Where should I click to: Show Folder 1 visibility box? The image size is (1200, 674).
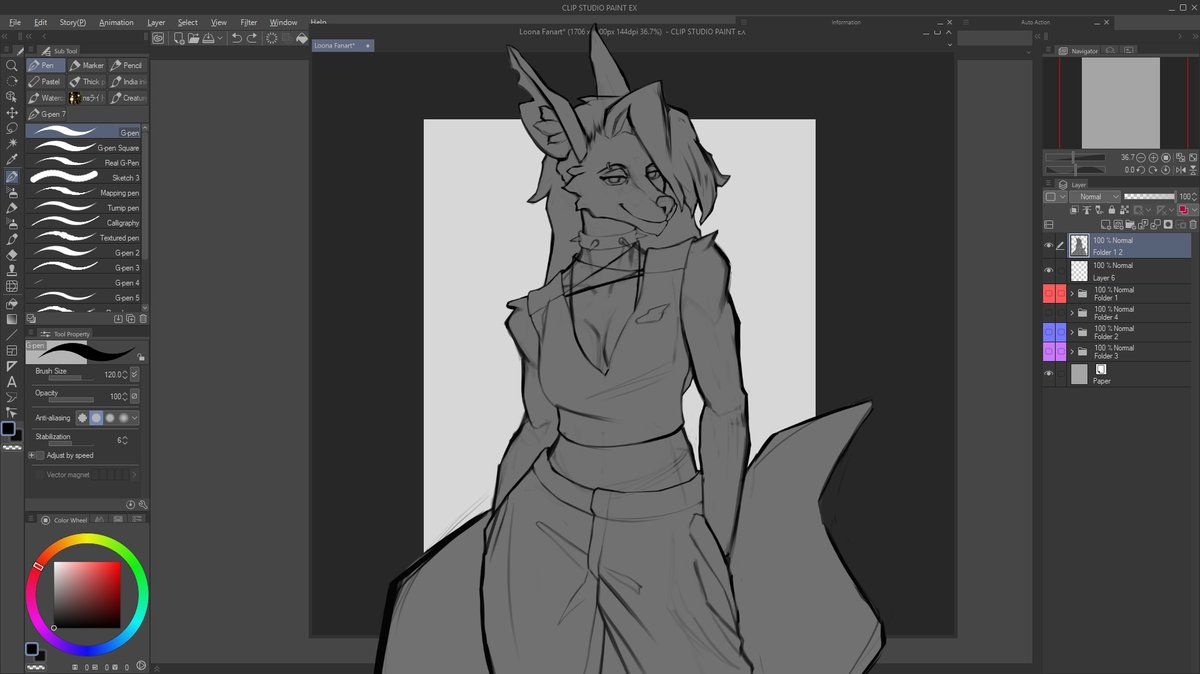click(x=1049, y=294)
